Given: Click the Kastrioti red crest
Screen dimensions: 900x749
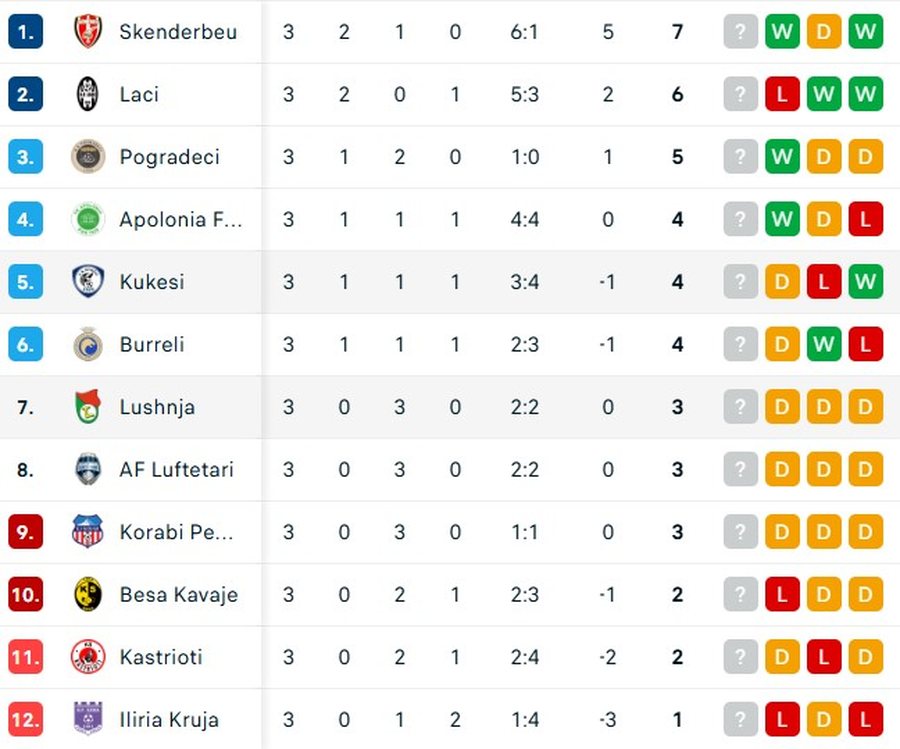Looking at the screenshot, I should [x=88, y=657].
